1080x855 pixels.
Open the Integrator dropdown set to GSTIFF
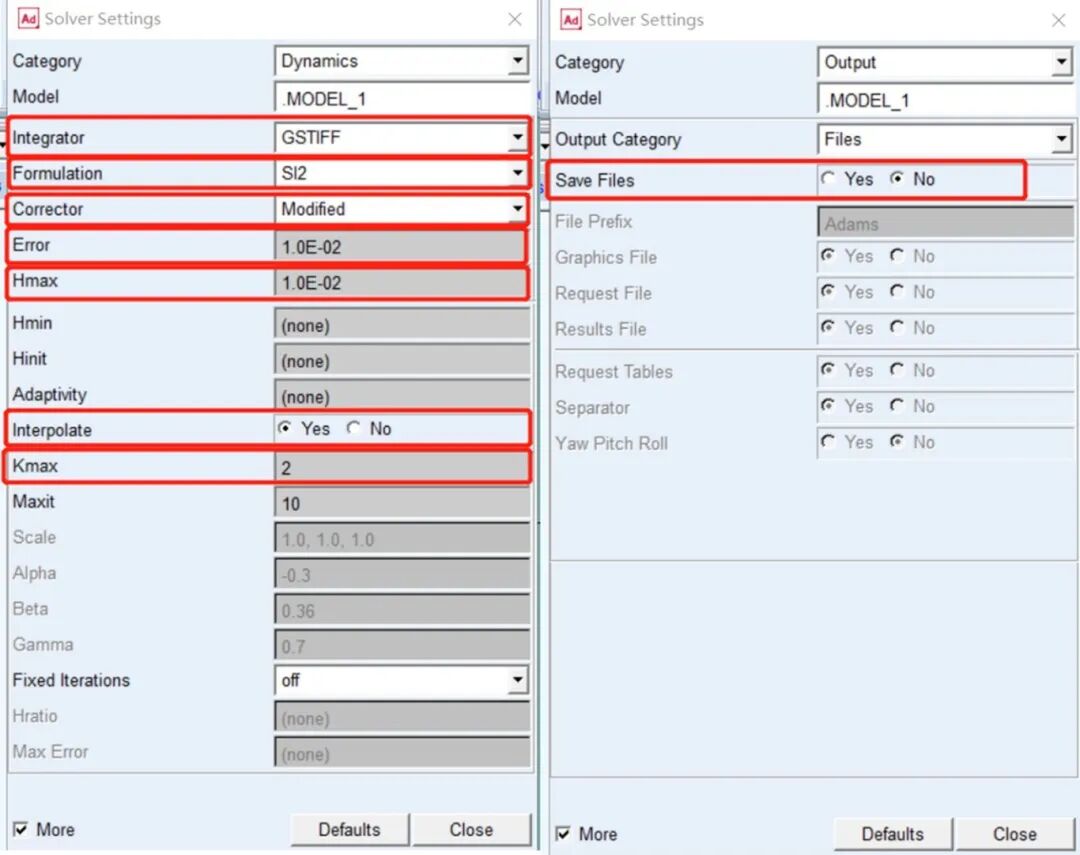(402, 138)
